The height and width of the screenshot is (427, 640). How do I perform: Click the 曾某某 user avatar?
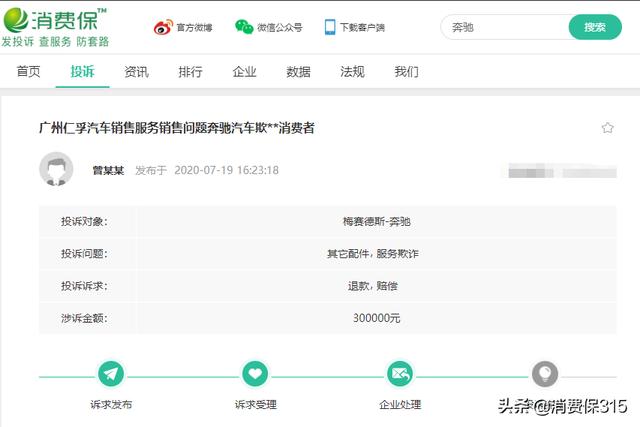point(56,169)
